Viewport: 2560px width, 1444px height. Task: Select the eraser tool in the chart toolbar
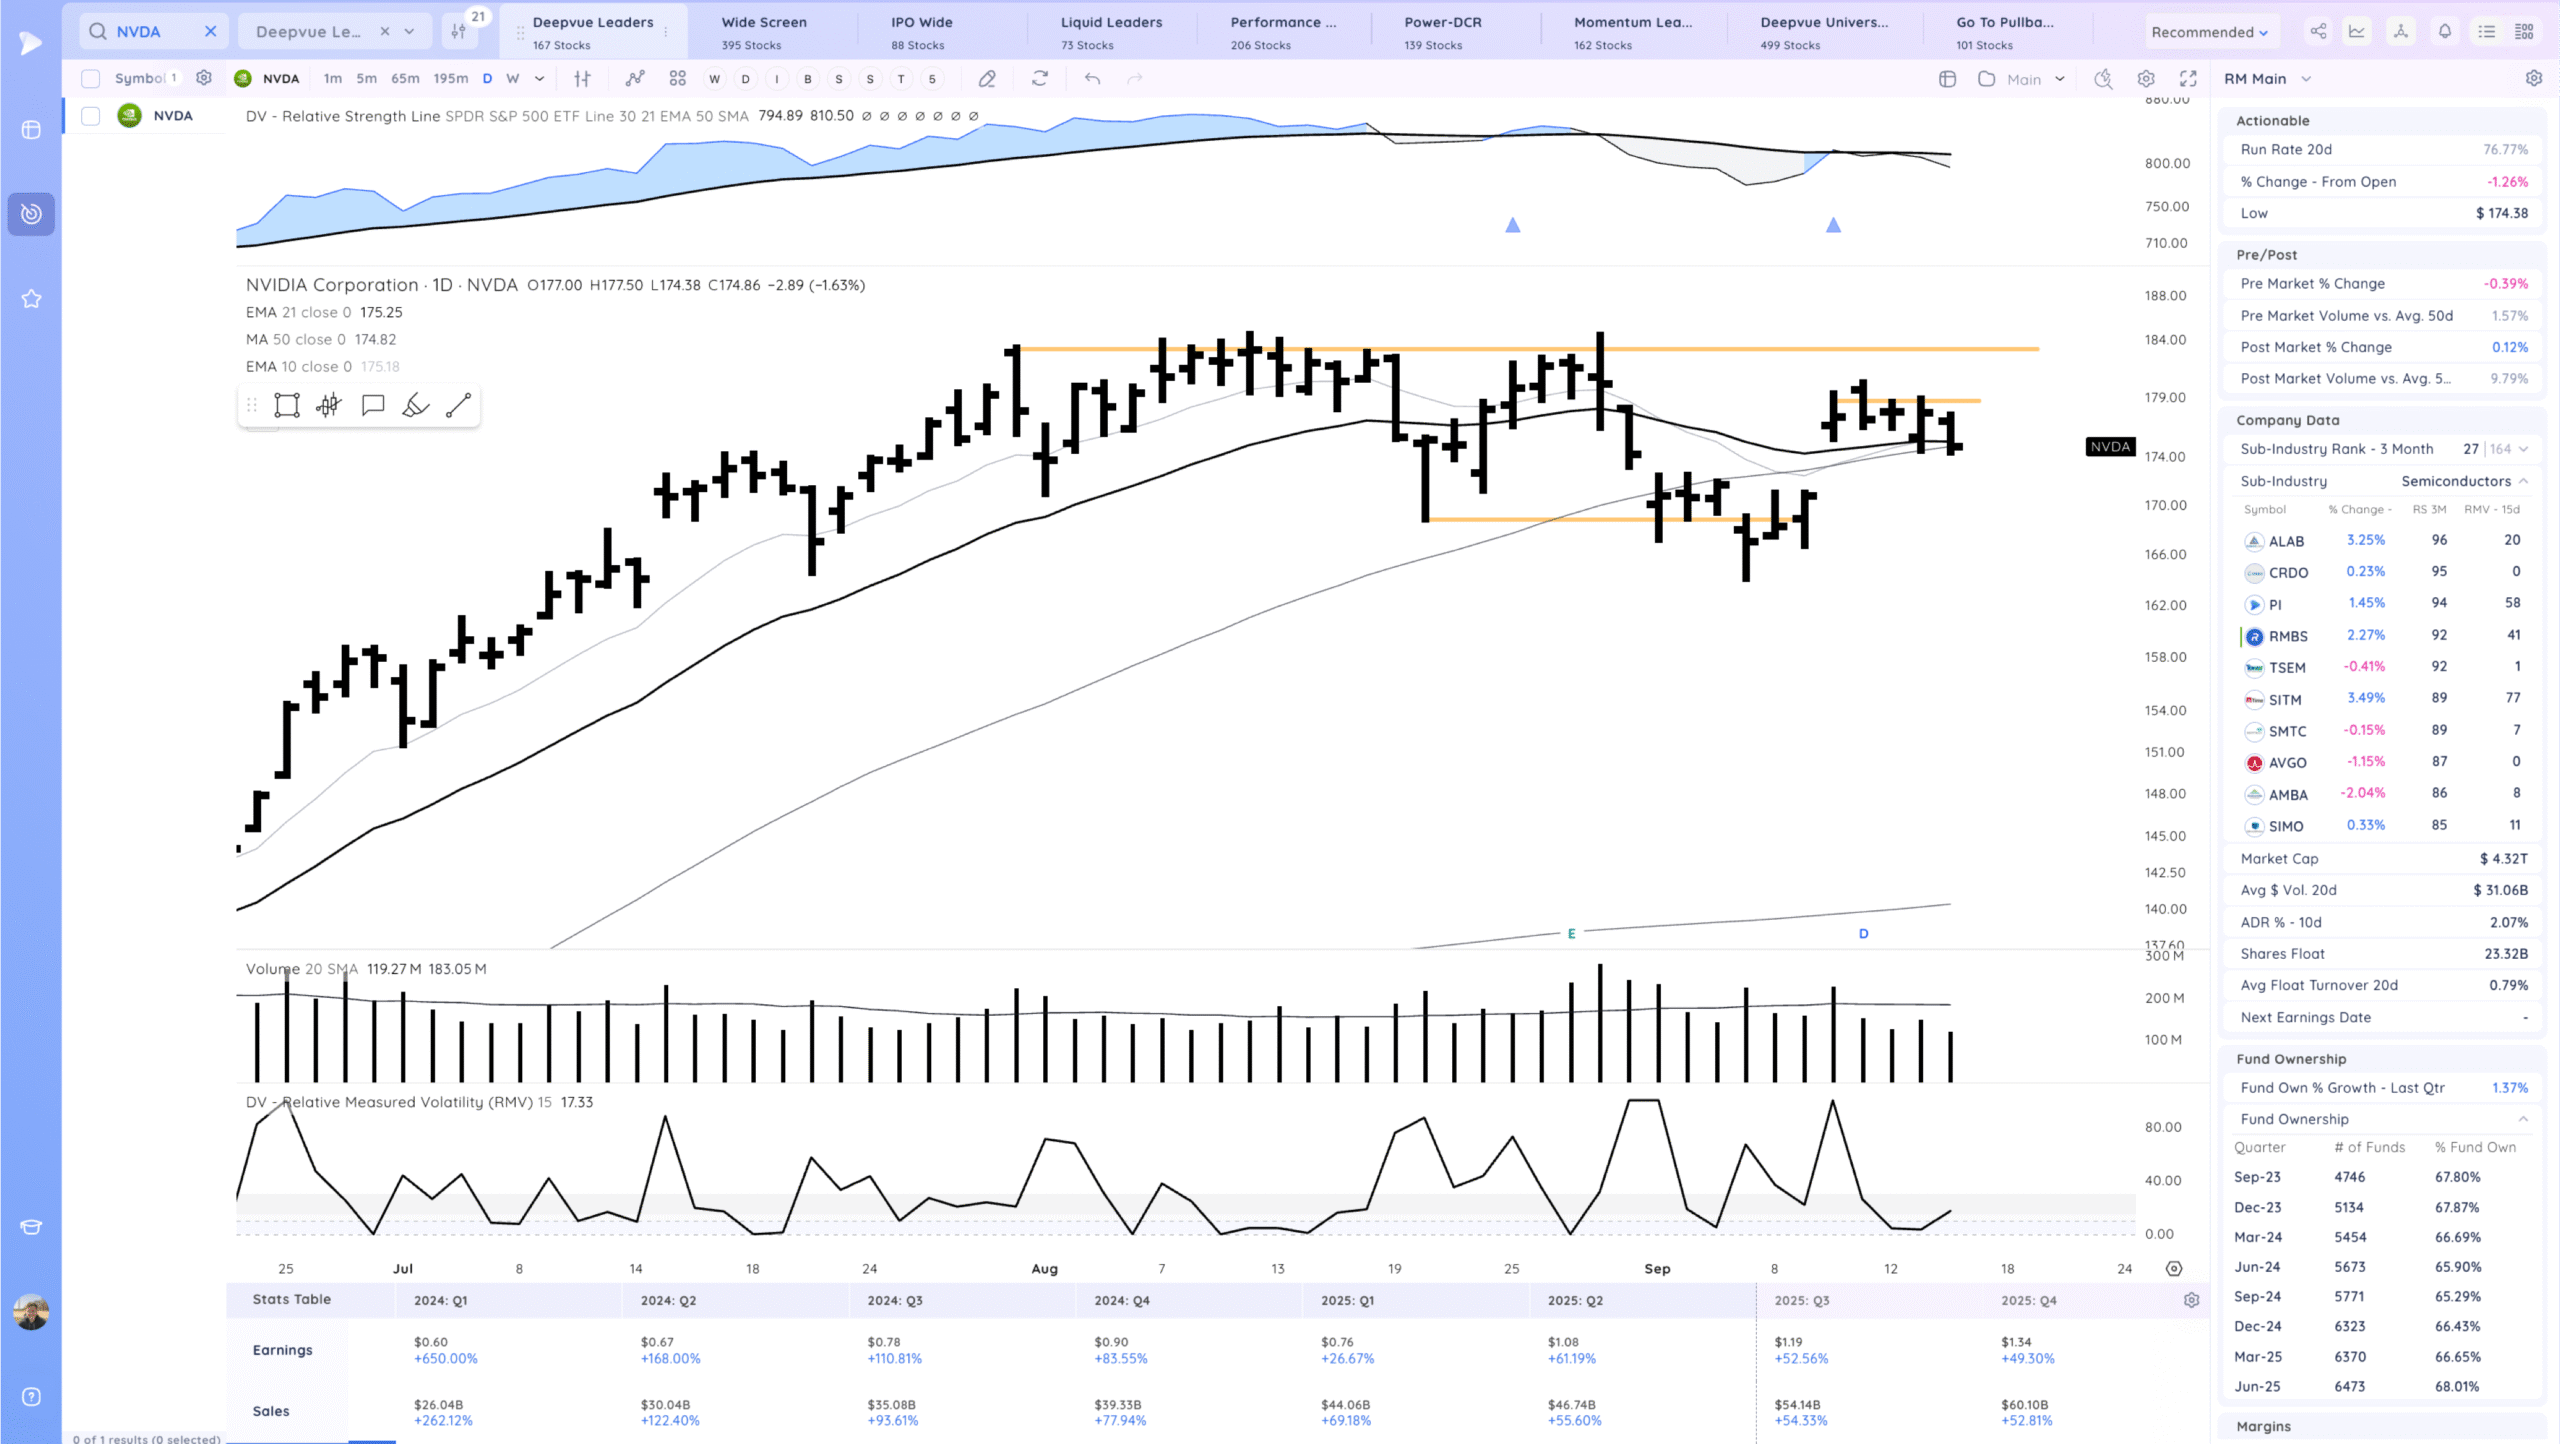(x=987, y=78)
